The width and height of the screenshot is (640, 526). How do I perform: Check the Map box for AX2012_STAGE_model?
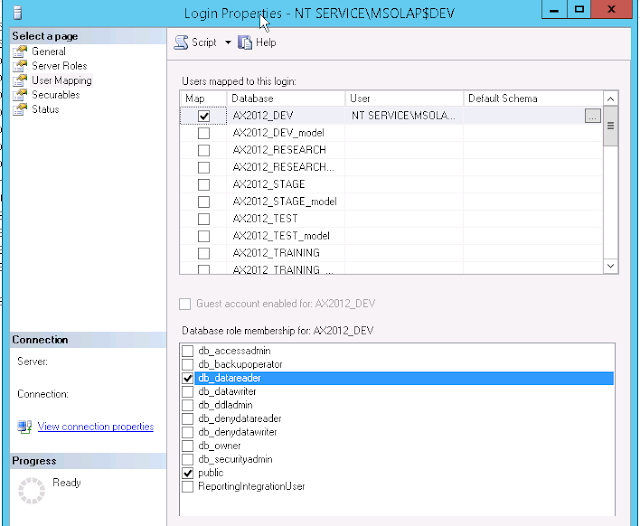(204, 202)
